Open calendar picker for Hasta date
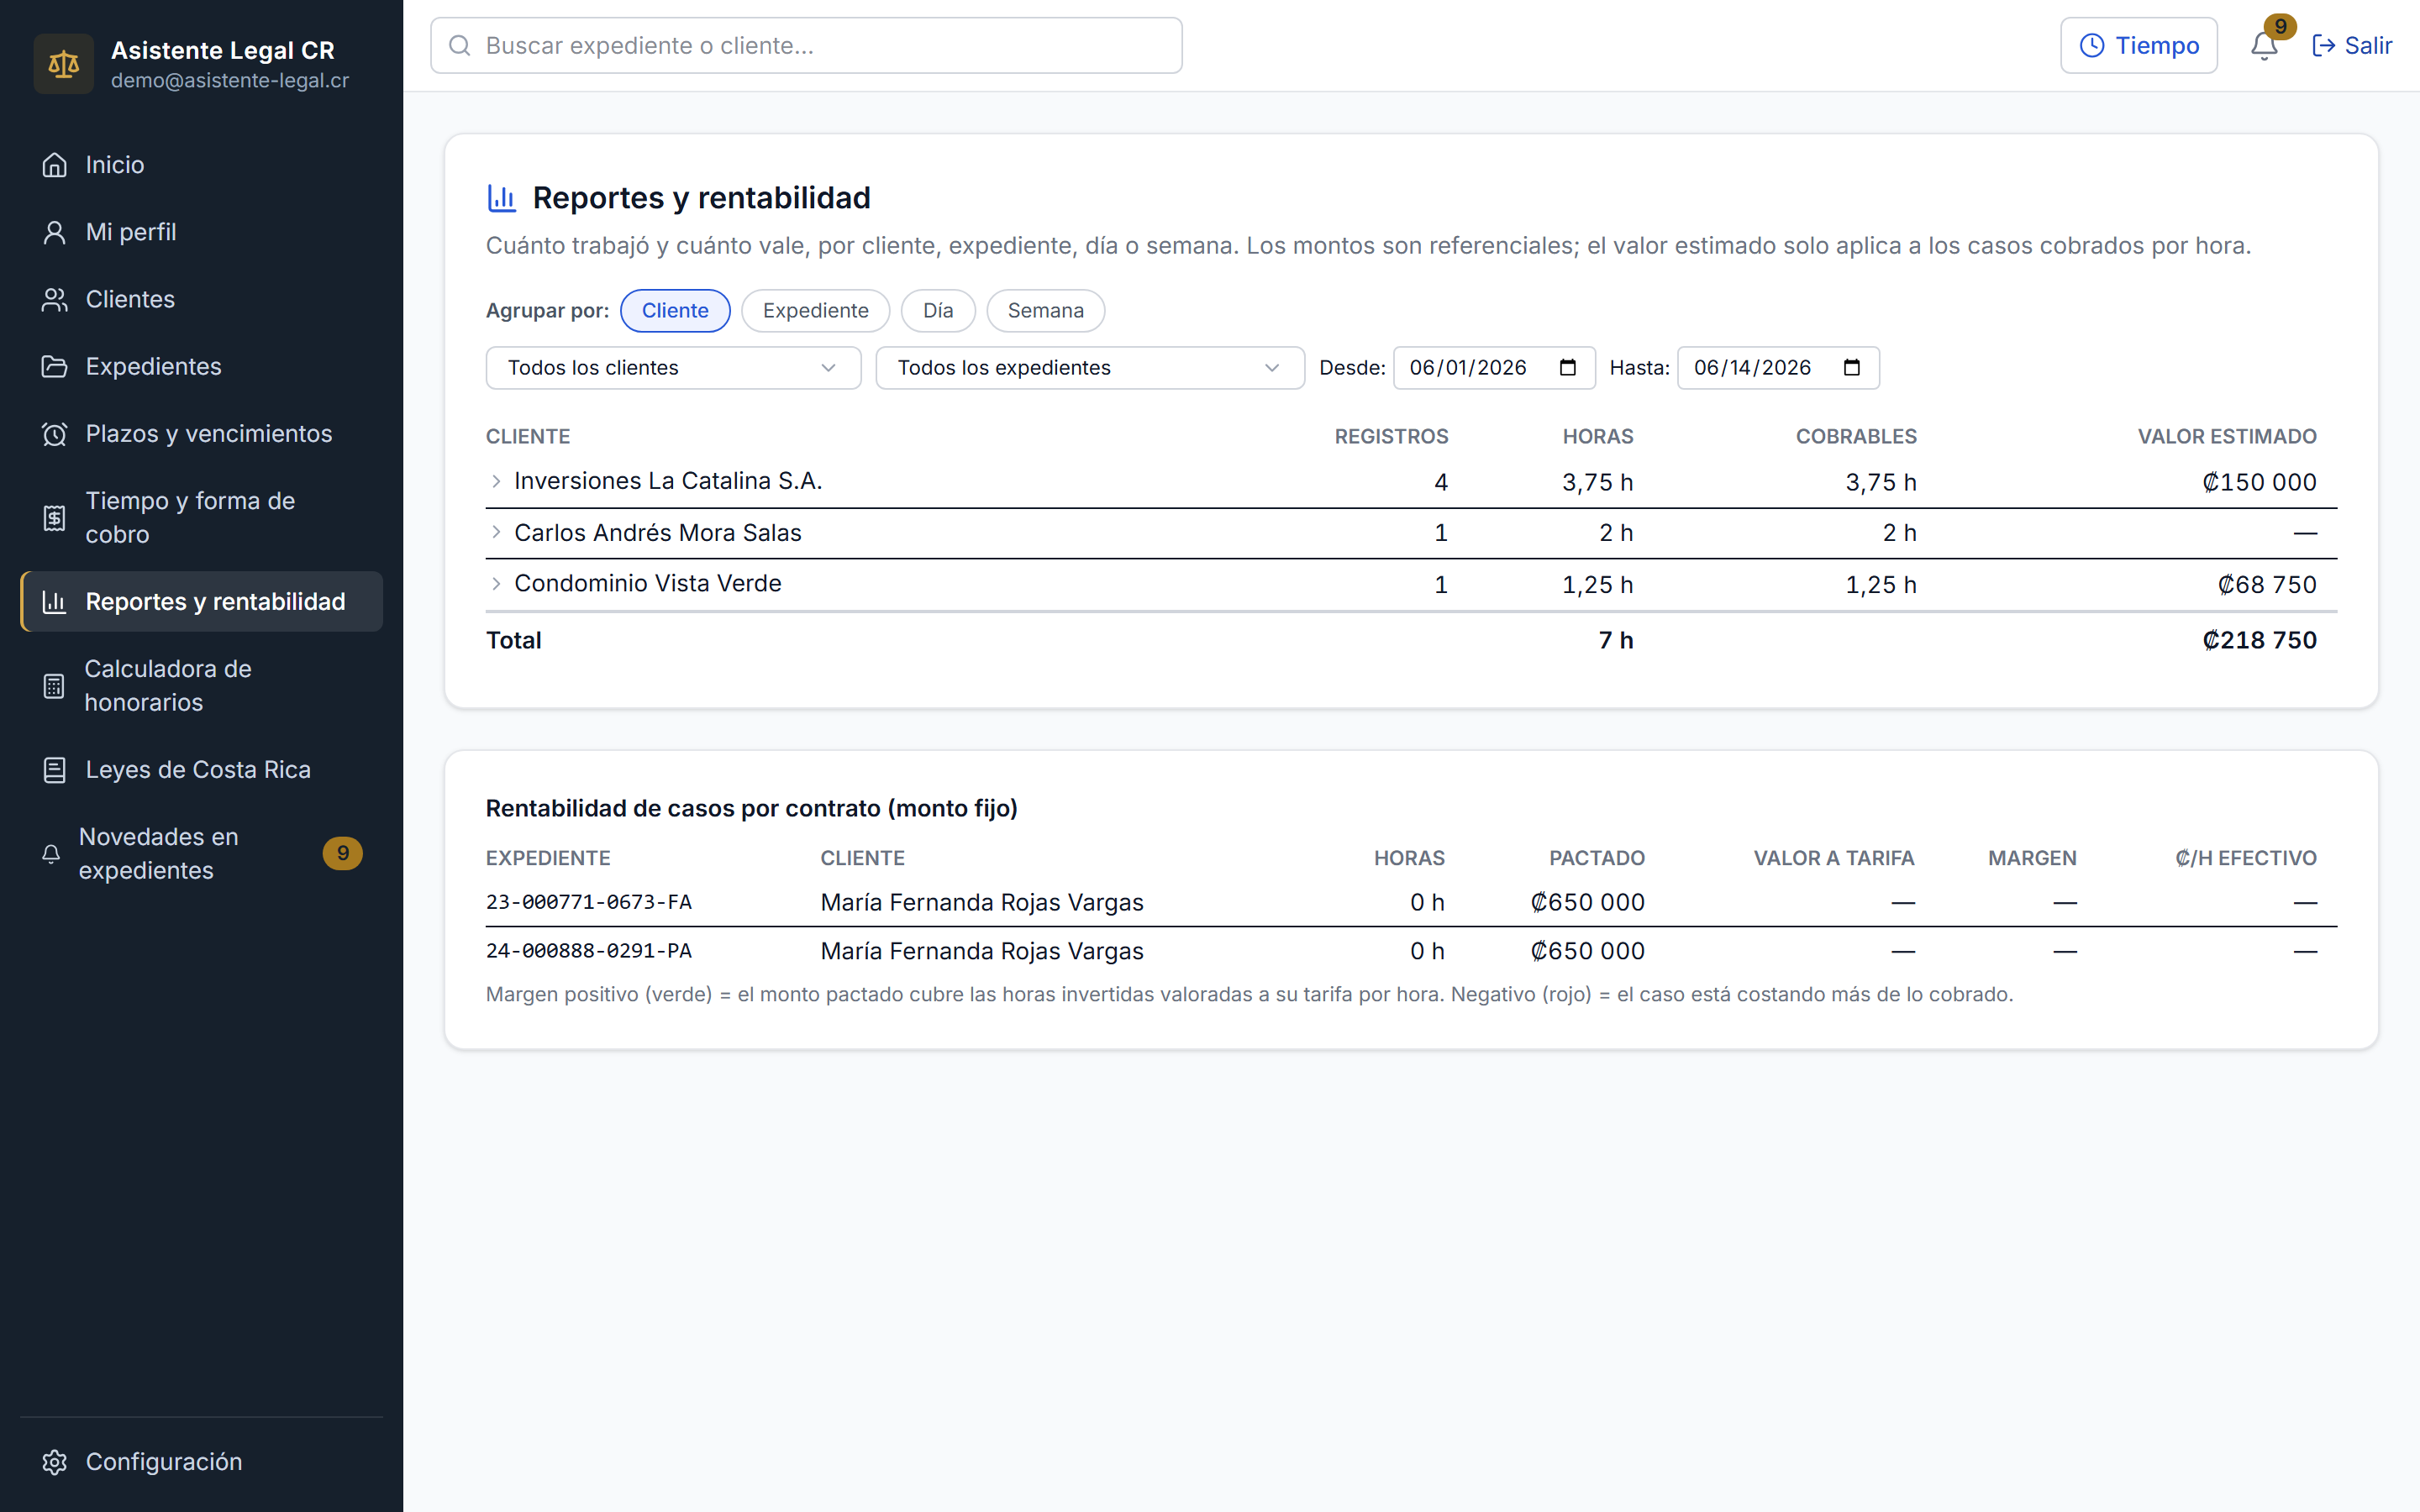The image size is (2420, 1512). point(1851,367)
